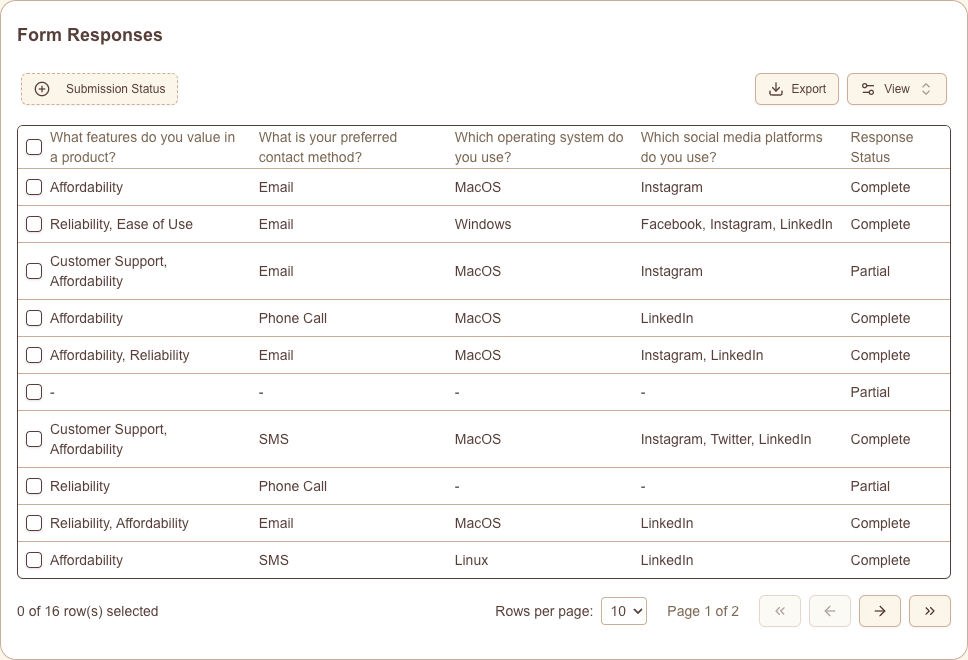Screen dimensions: 968x660
Task: Open the Submission Status filter
Action: (100, 89)
